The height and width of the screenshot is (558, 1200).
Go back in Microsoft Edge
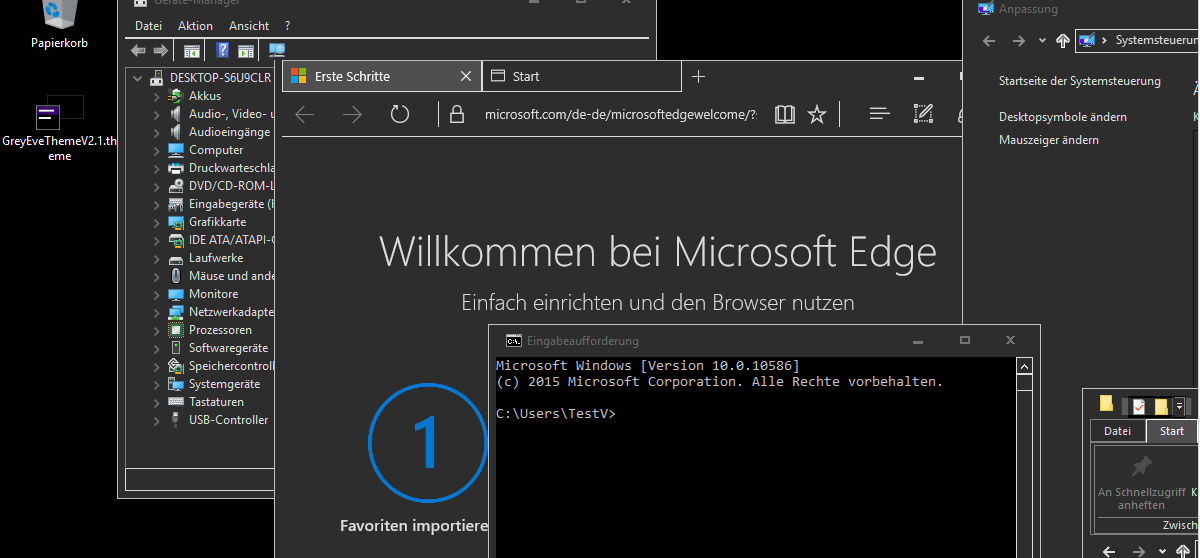click(x=305, y=114)
